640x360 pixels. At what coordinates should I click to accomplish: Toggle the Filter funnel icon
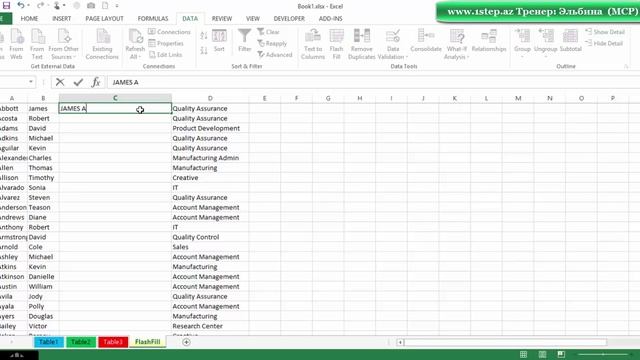tap(244, 41)
